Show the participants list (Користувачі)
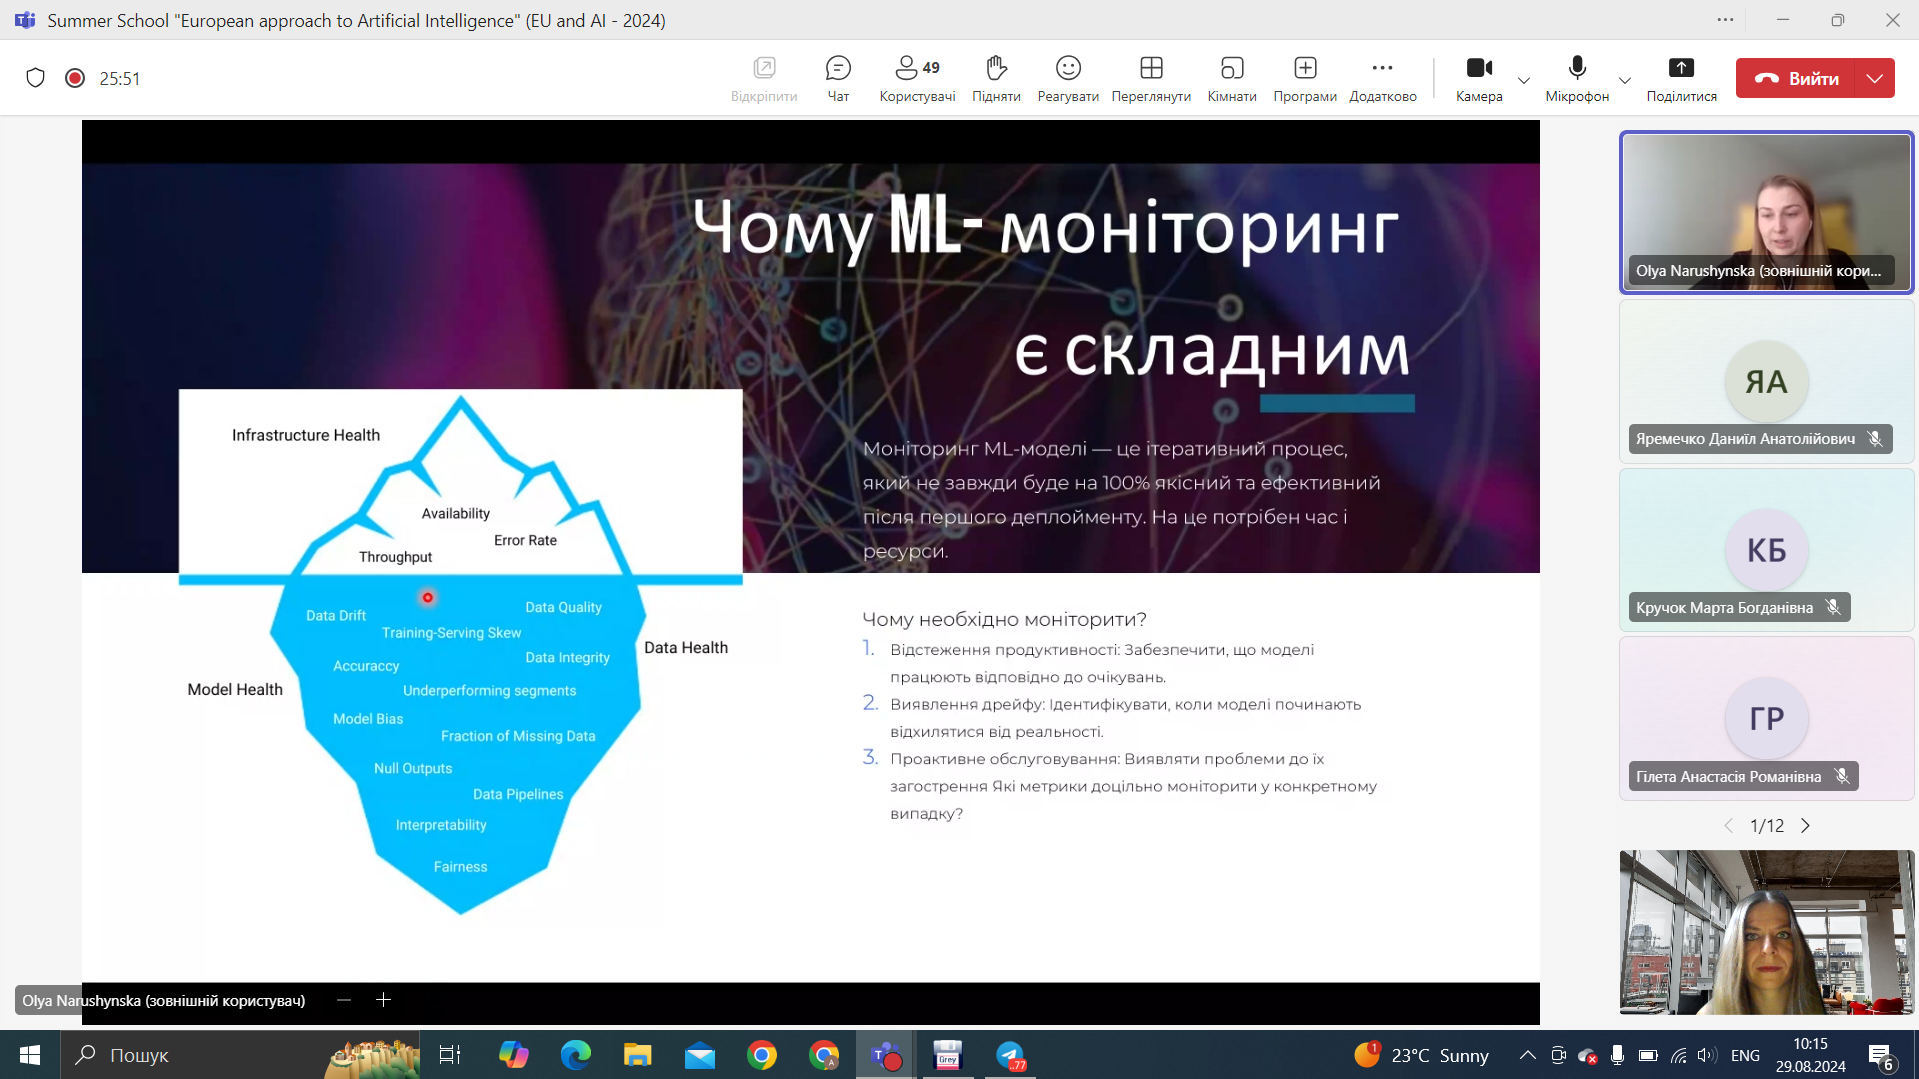 pos(916,78)
